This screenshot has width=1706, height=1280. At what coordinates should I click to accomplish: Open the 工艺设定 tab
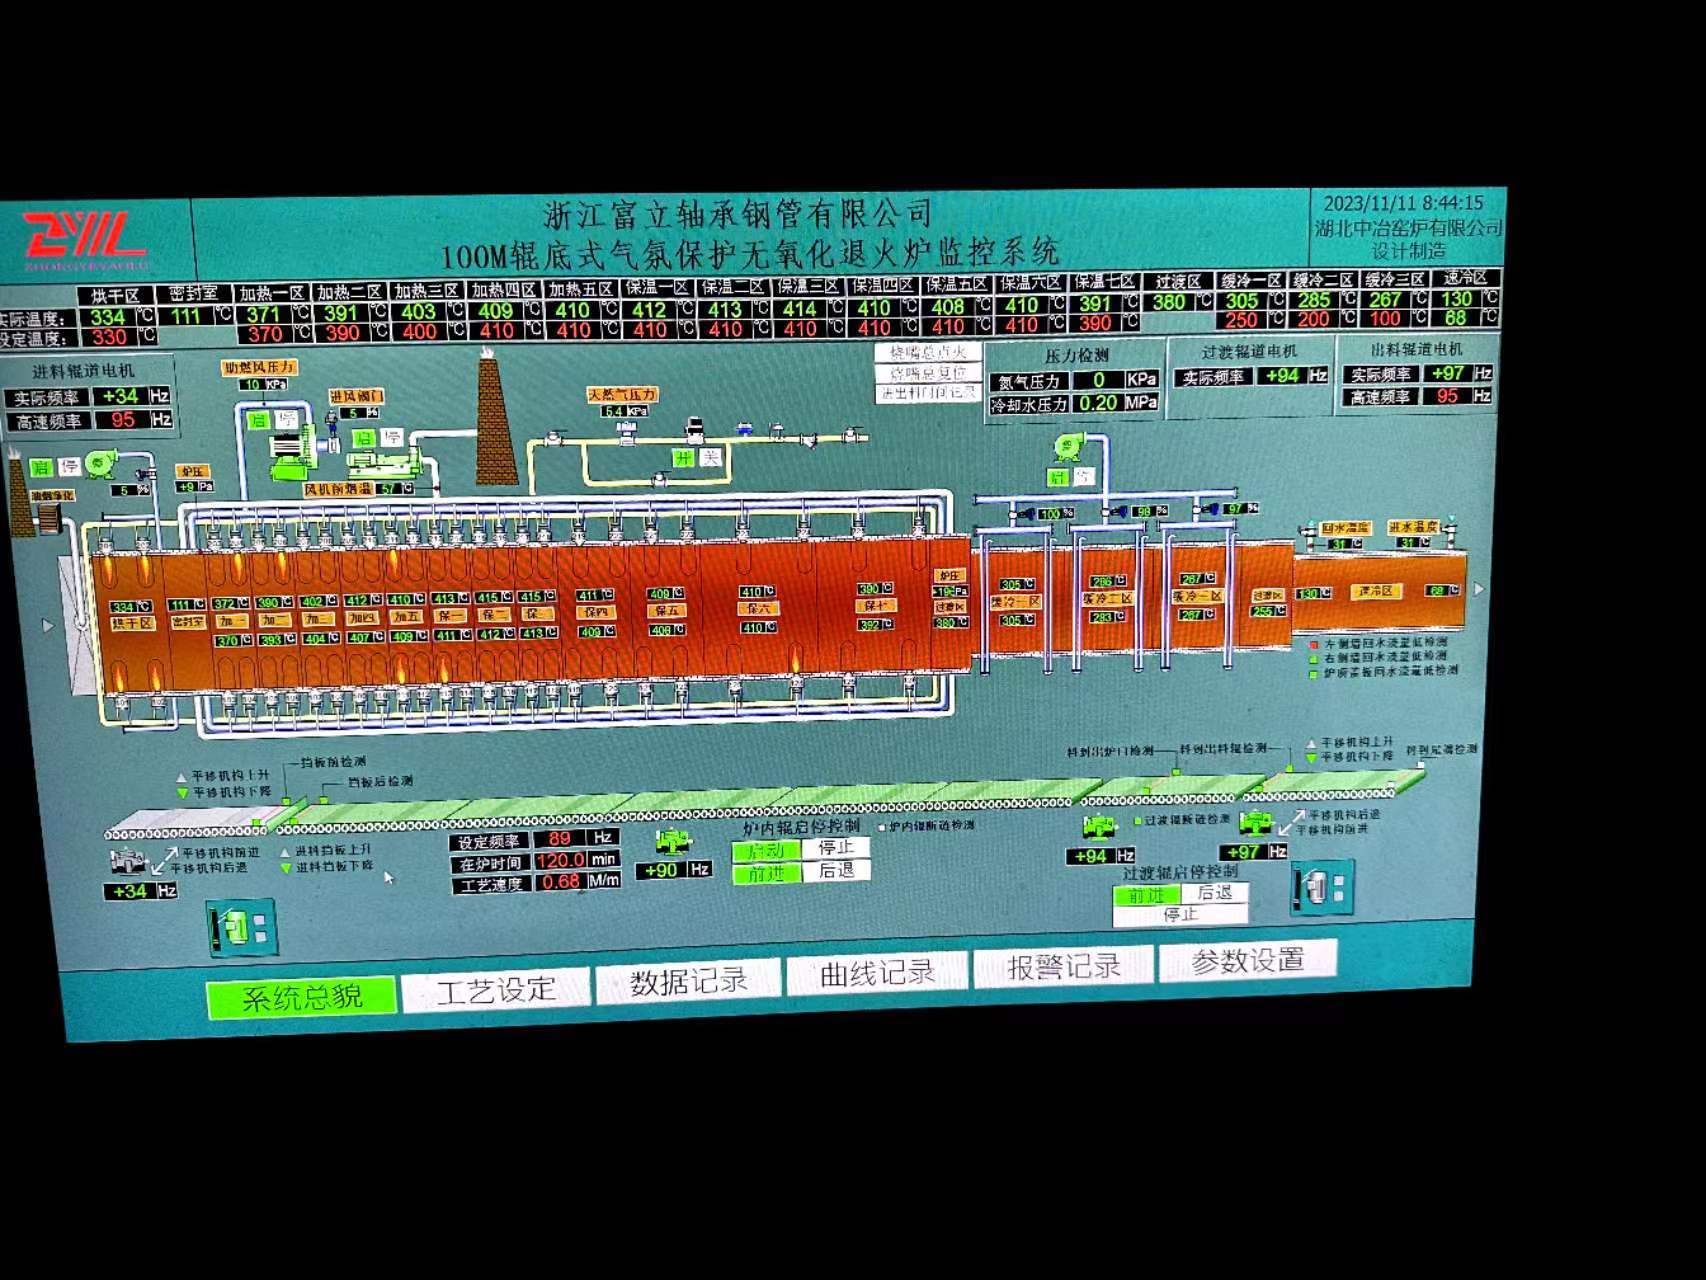pyautogui.click(x=496, y=990)
